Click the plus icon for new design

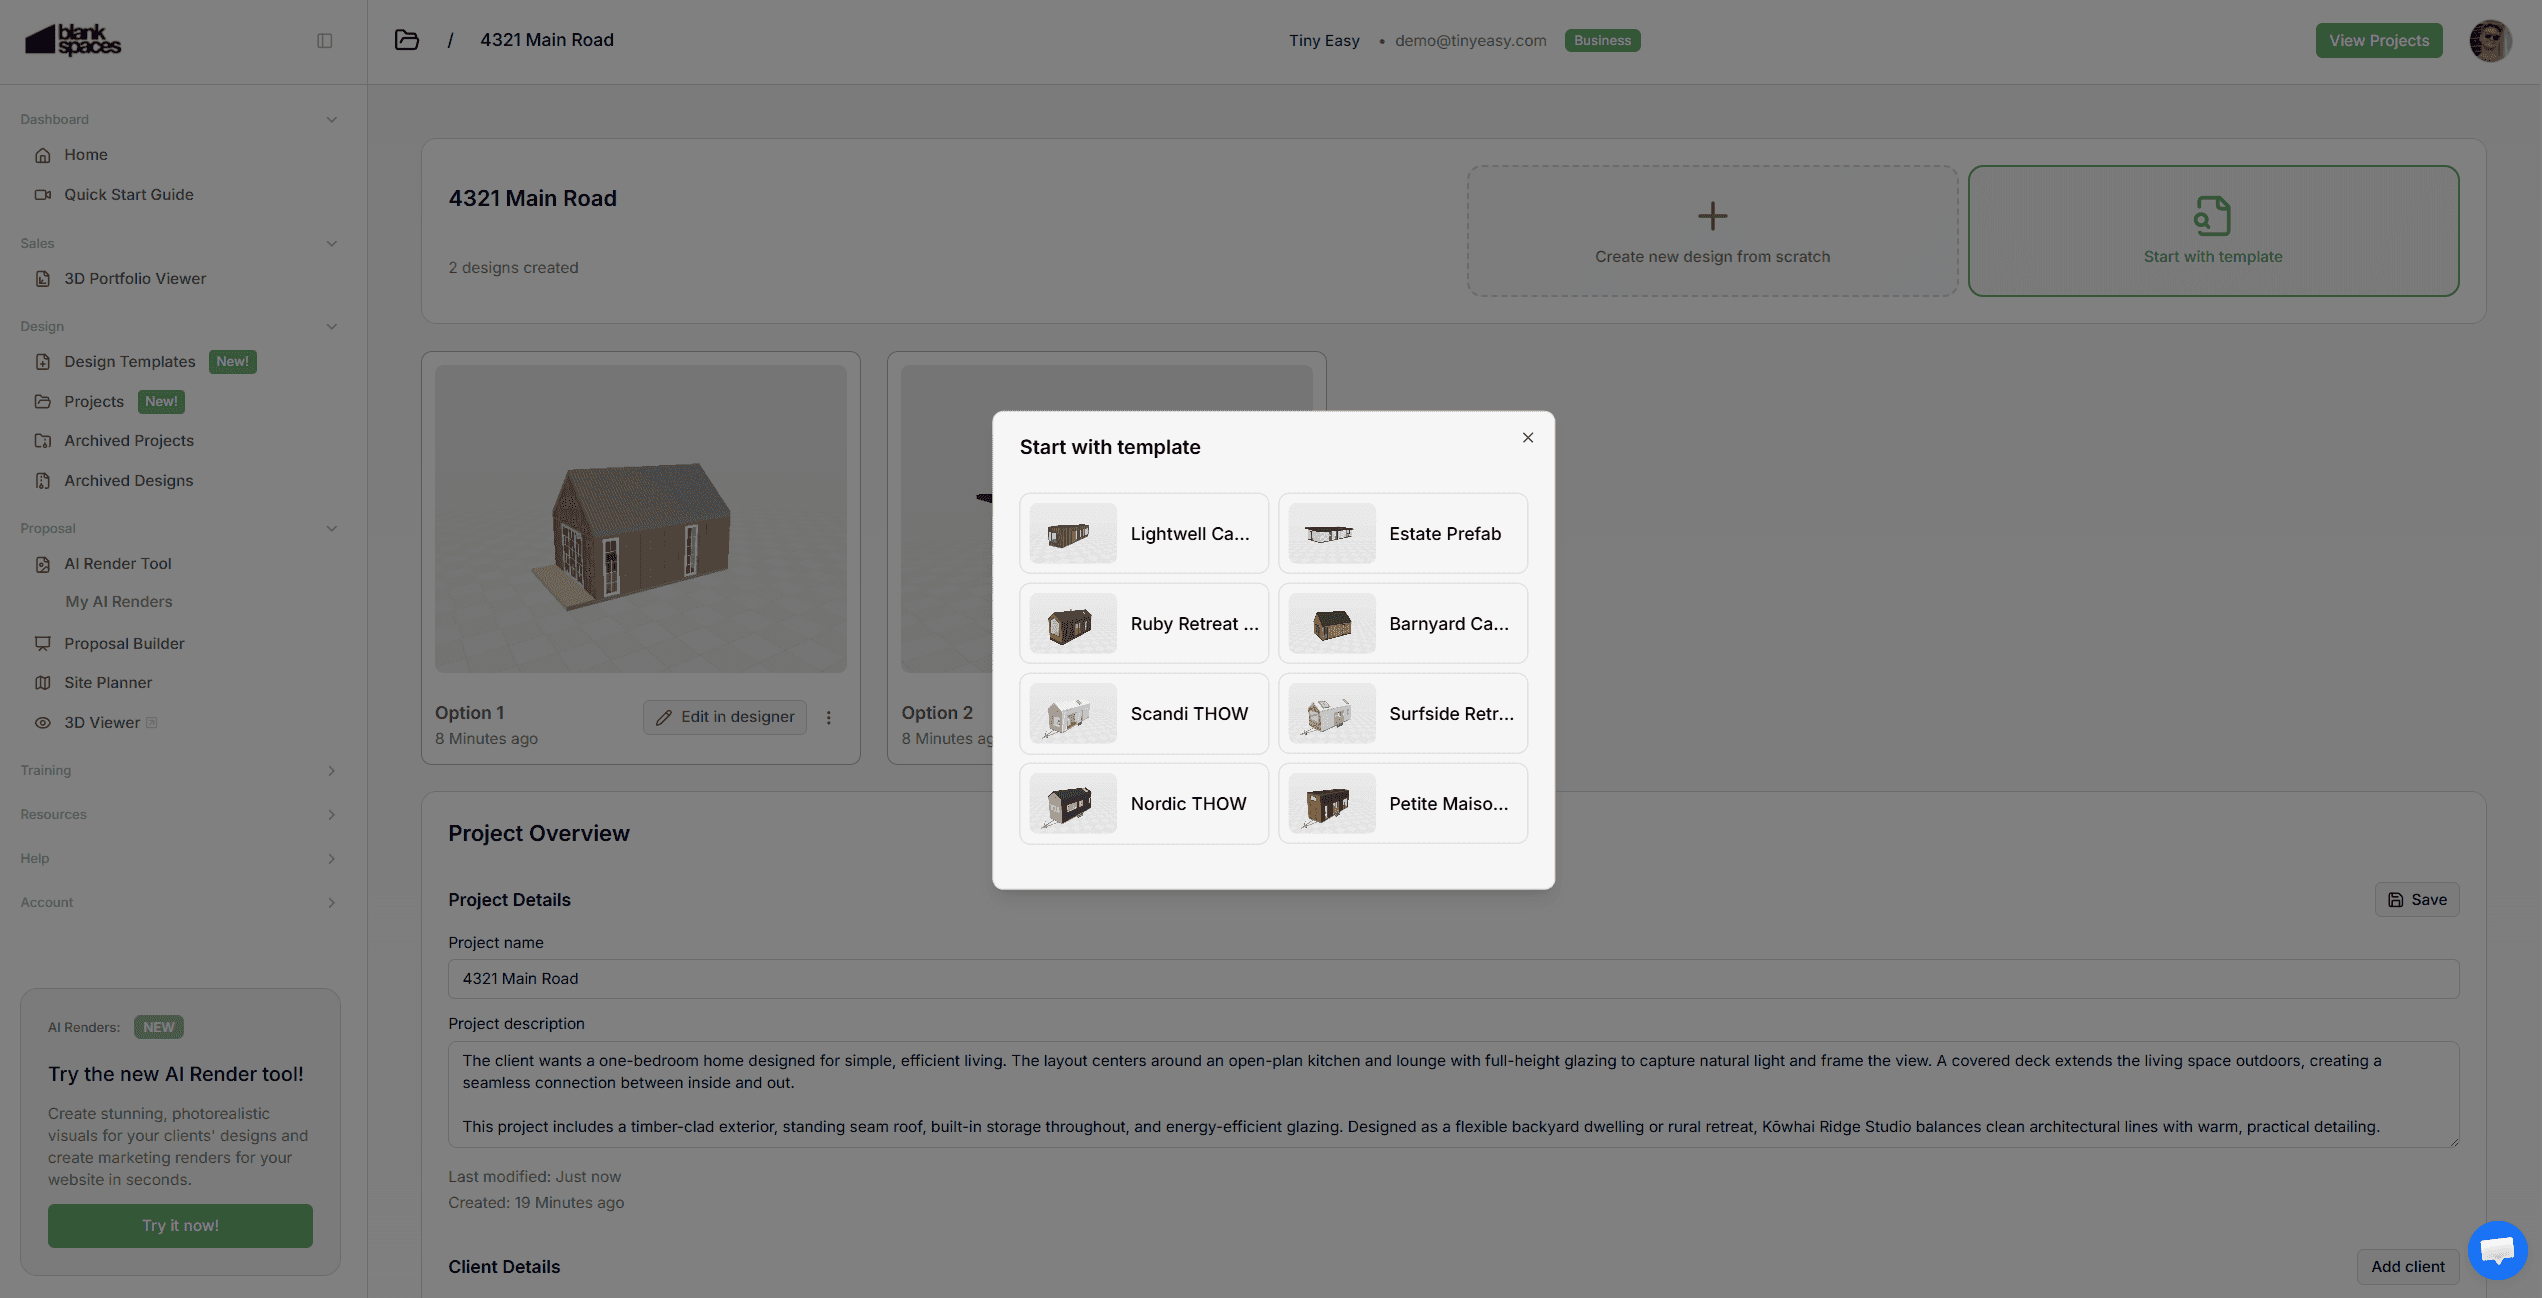1712,216
